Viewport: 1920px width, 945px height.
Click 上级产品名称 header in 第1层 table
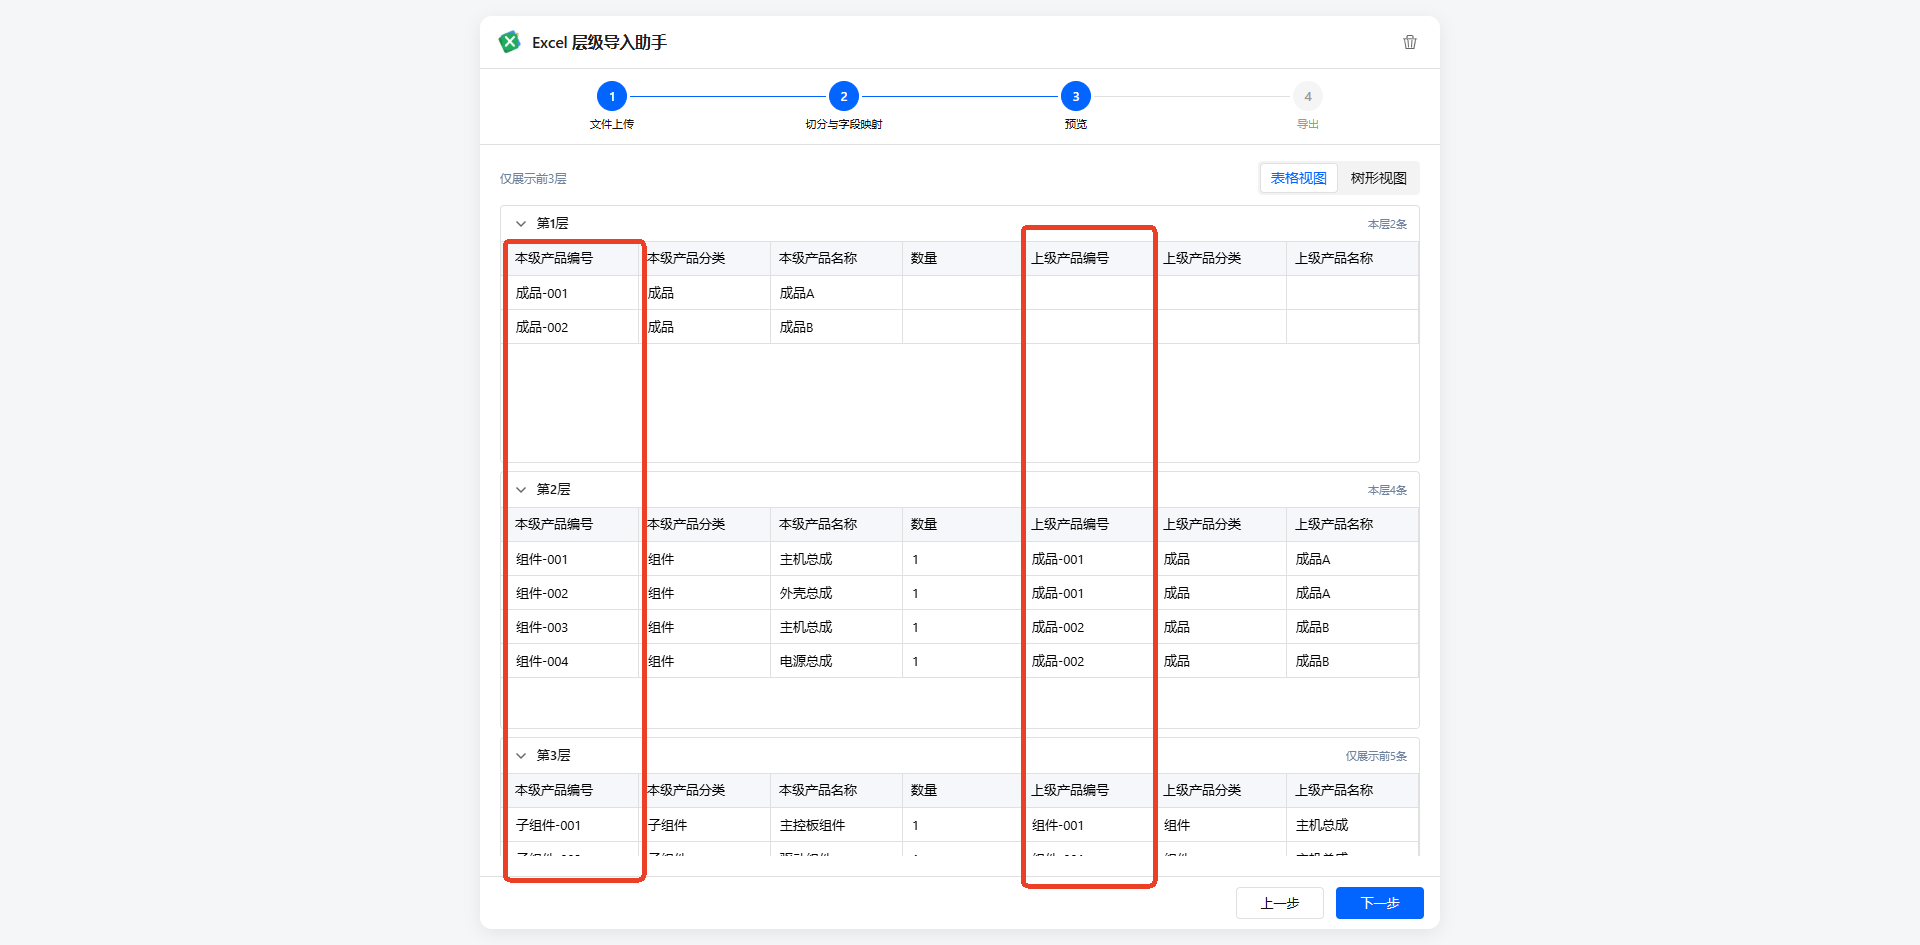point(1334,258)
